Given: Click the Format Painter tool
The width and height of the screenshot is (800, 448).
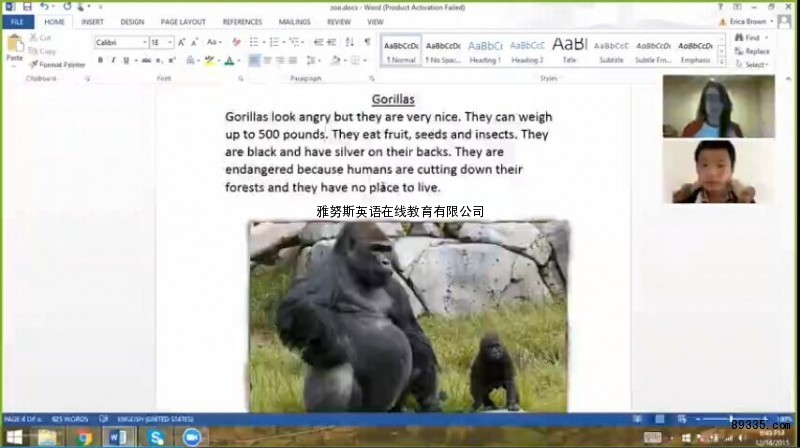Looking at the screenshot, I should coord(57,65).
